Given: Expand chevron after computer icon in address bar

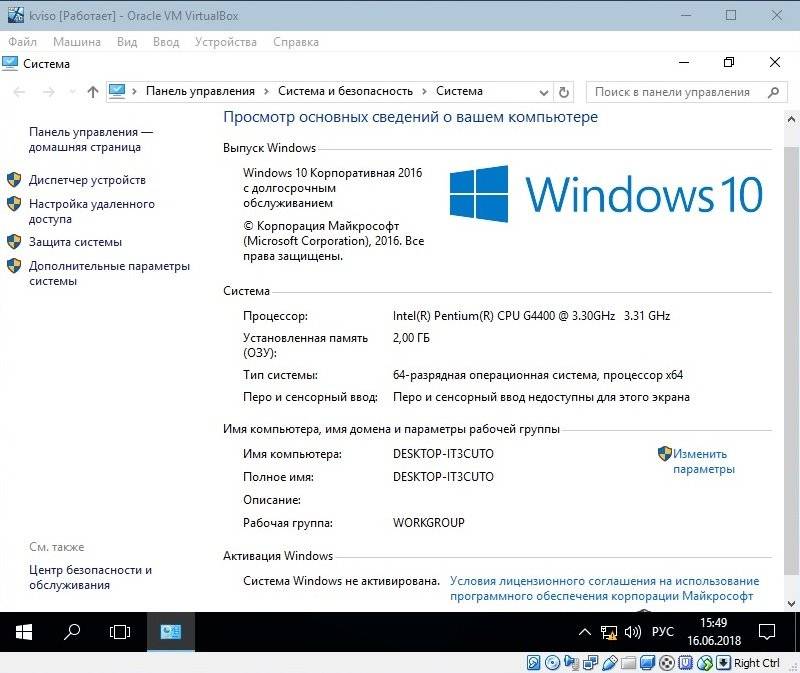Looking at the screenshot, I should pyautogui.click(x=134, y=92).
